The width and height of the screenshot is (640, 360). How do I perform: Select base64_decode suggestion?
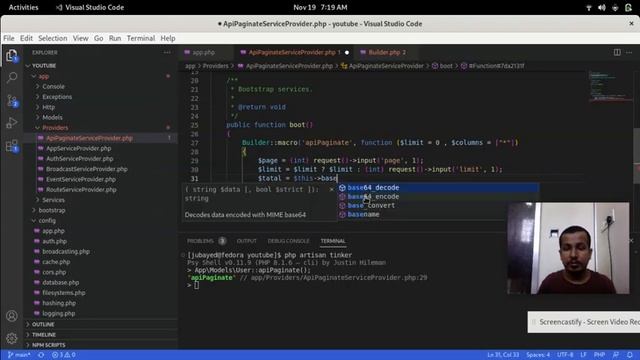click(x=438, y=188)
